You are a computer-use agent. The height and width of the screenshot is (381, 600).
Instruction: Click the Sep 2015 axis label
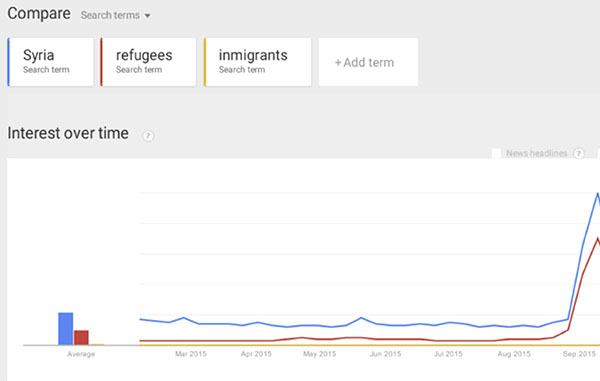(x=579, y=354)
